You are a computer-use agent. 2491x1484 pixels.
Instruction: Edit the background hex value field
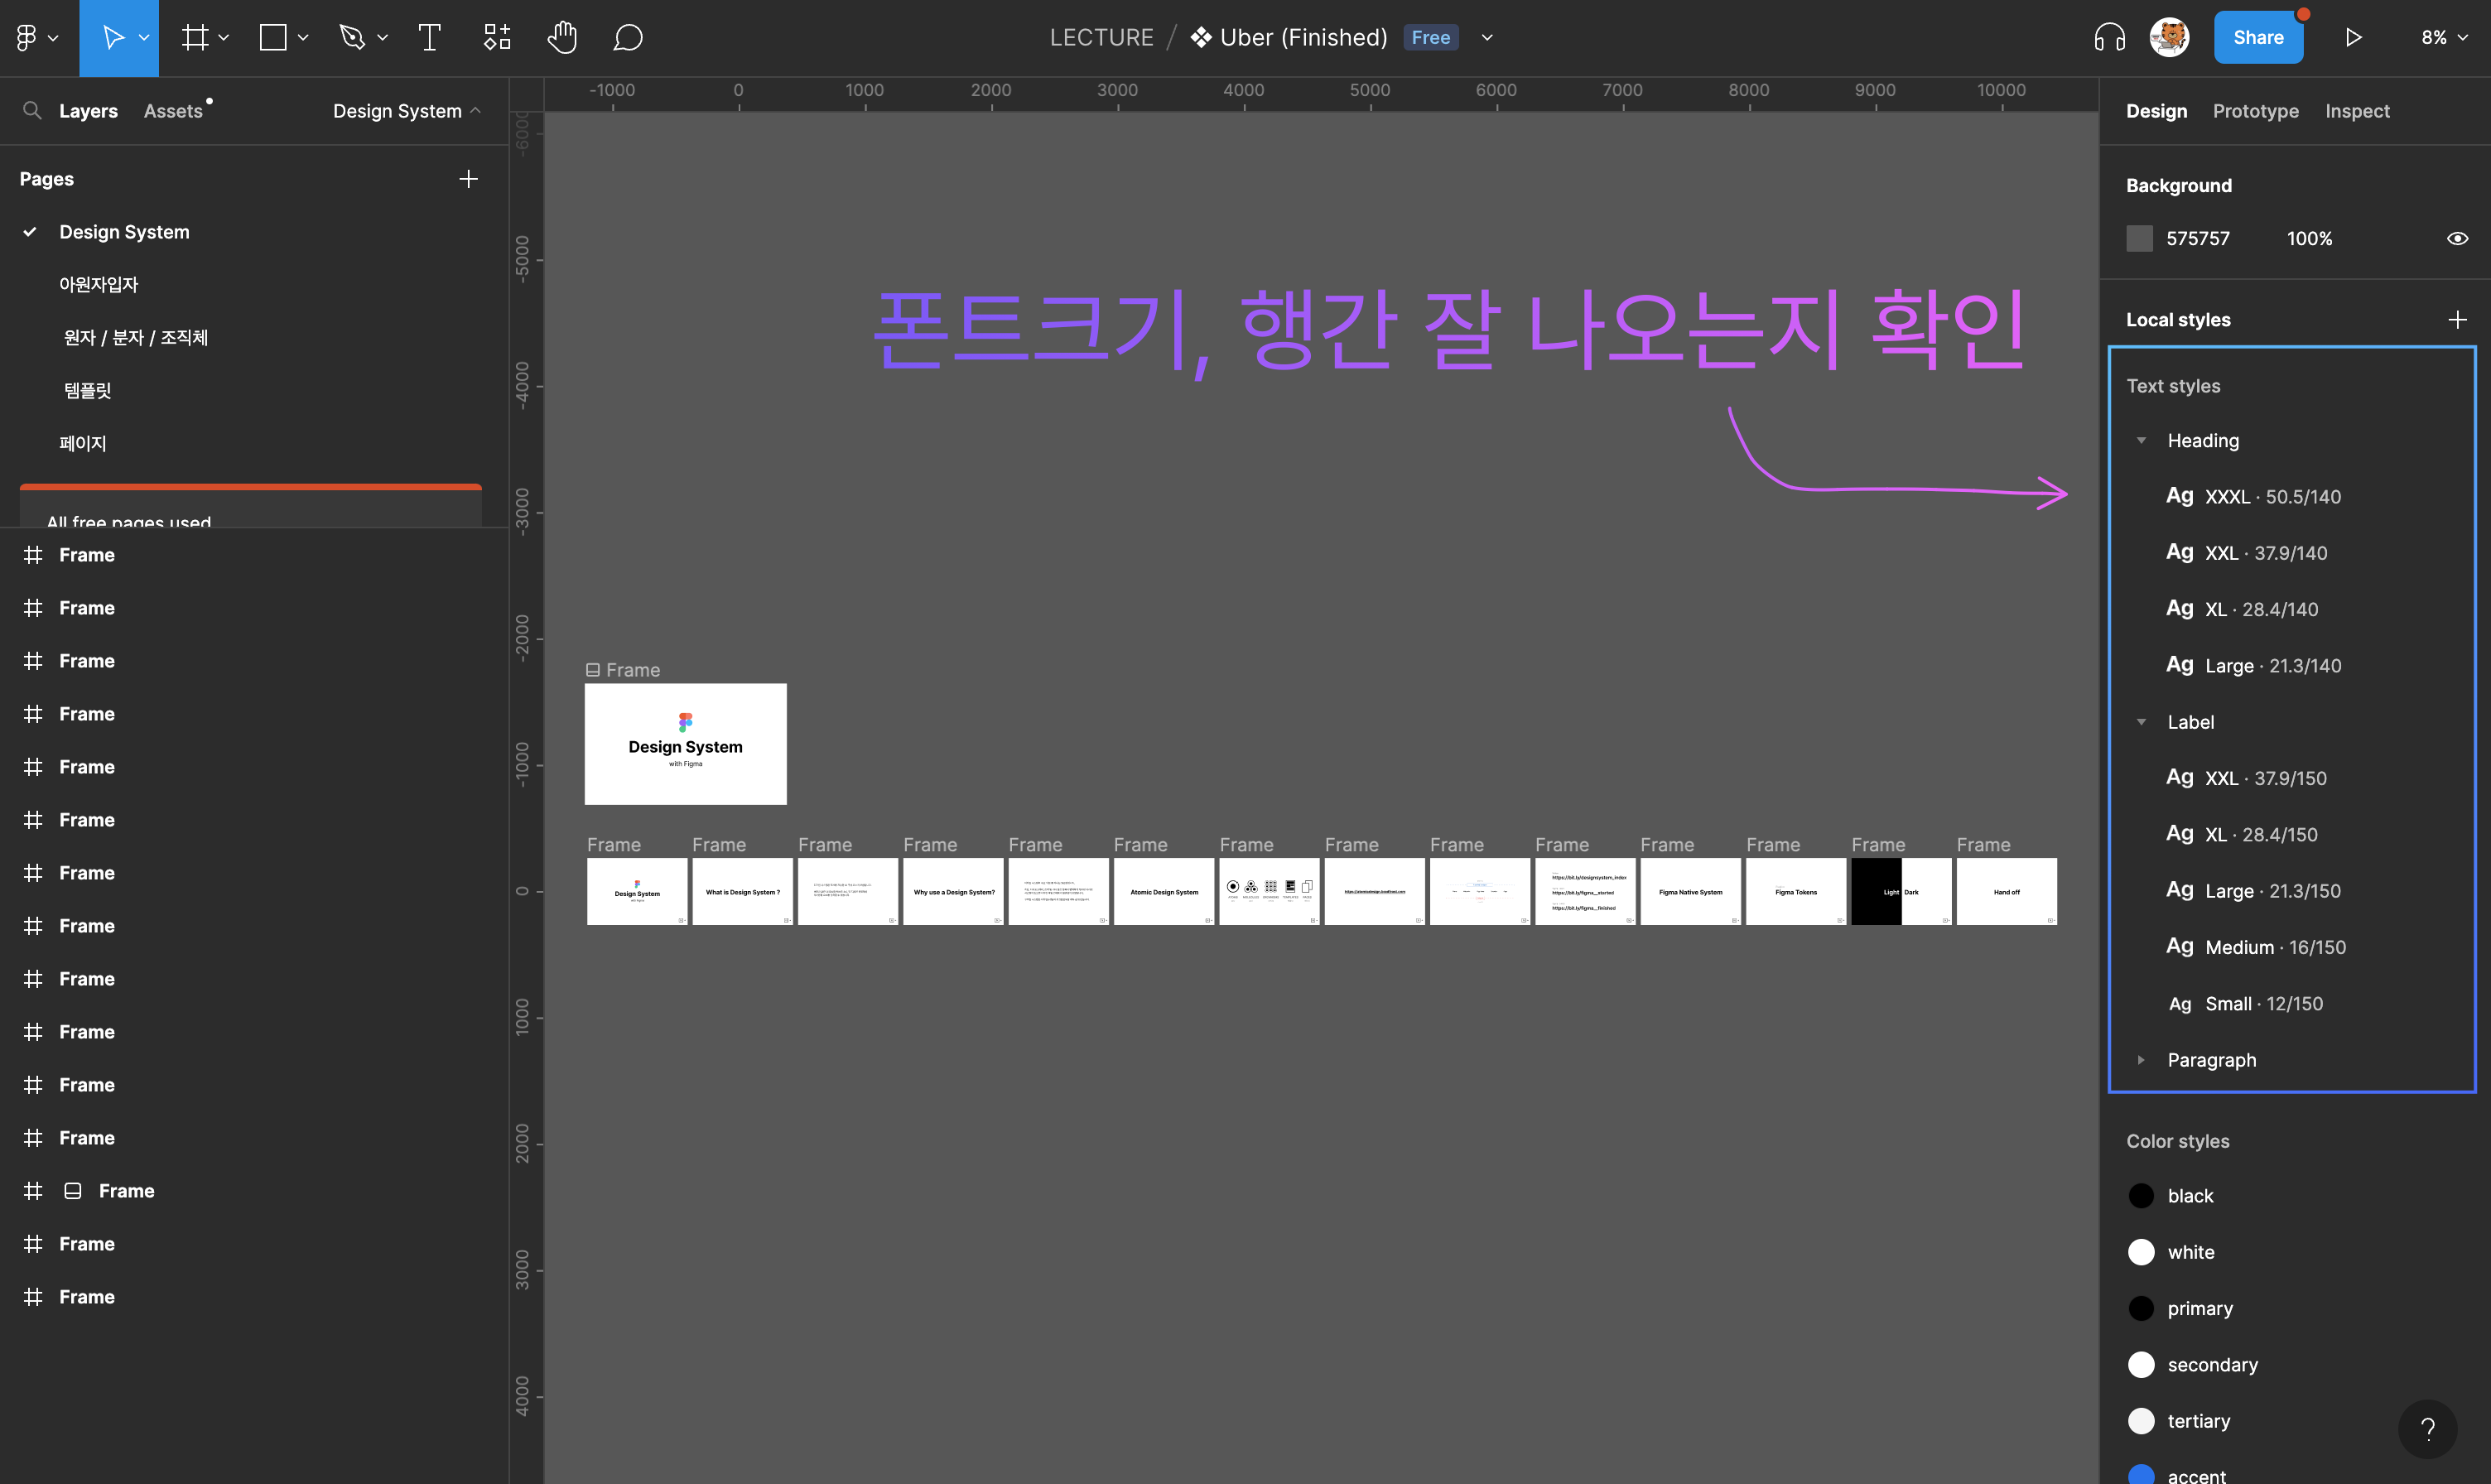(x=2198, y=239)
